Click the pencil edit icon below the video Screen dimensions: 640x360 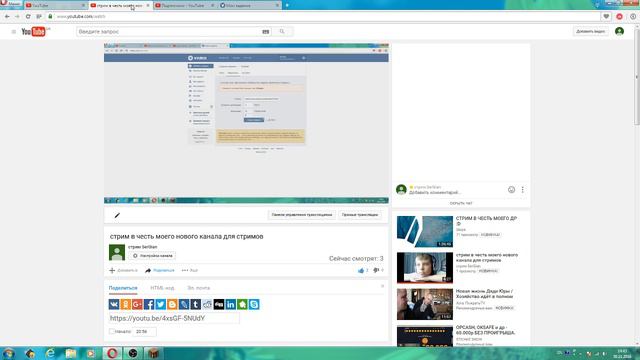point(117,215)
